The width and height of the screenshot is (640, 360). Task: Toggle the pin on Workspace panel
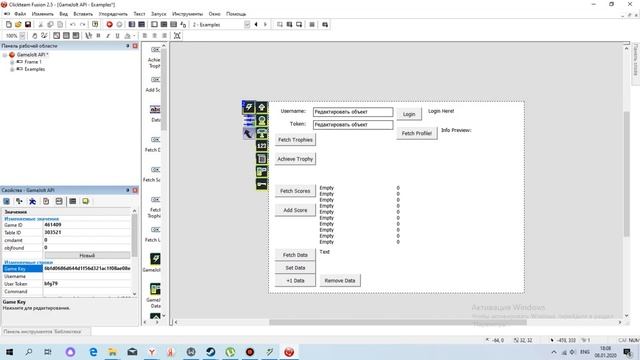click(128, 46)
